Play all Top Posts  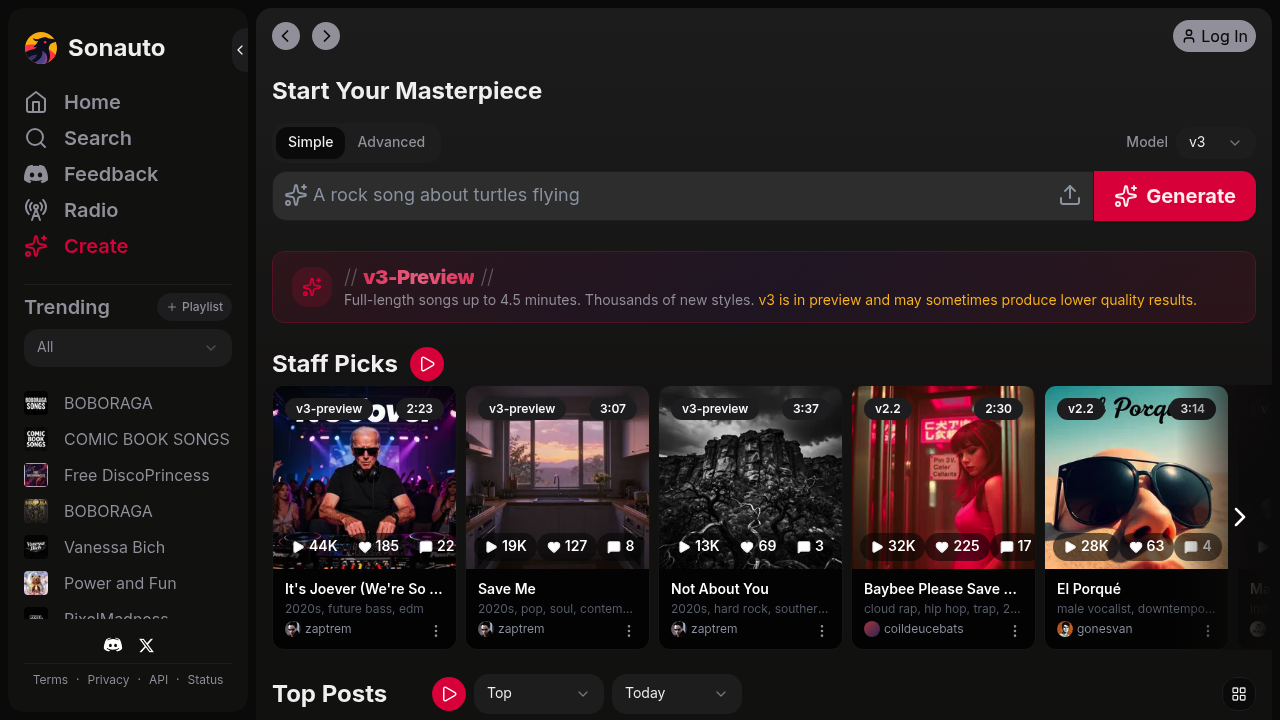click(449, 694)
